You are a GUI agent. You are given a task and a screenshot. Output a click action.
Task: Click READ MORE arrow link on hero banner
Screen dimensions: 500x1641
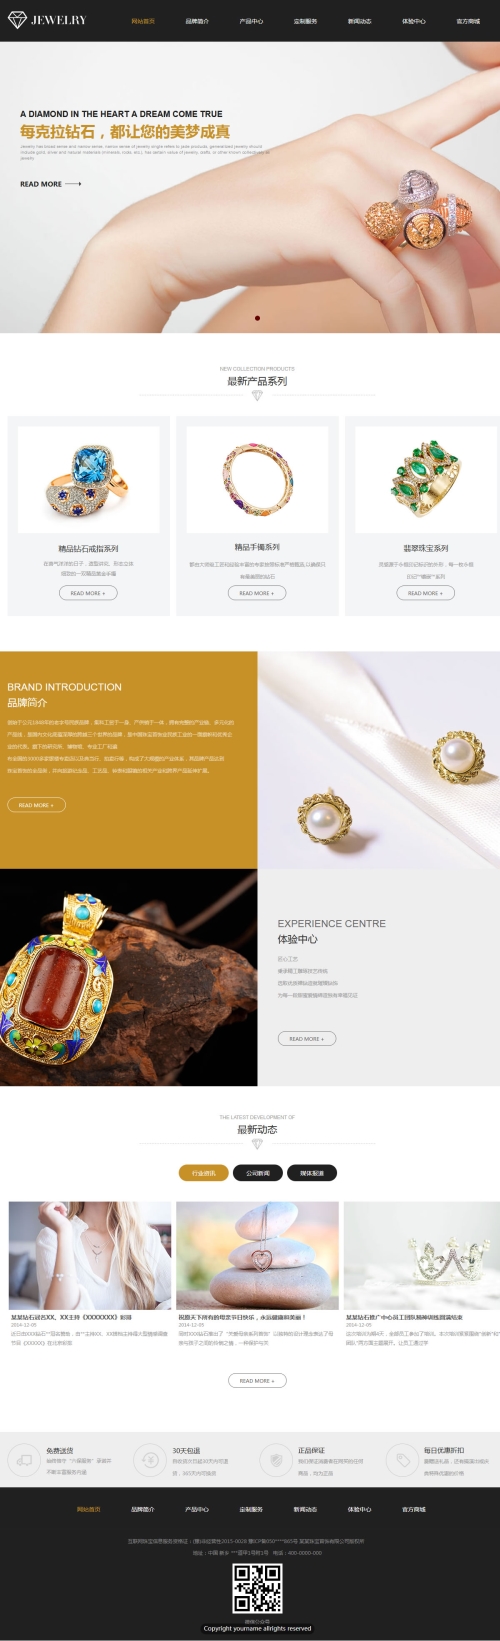tap(51, 184)
